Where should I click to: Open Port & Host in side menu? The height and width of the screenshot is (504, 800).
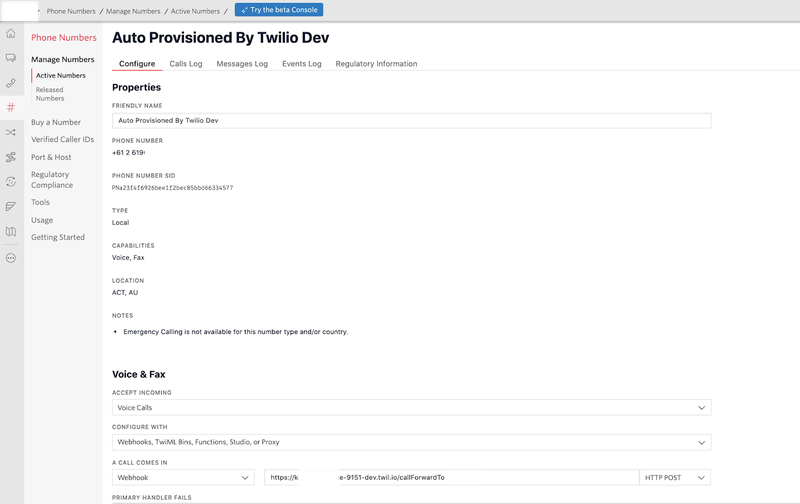pyautogui.click(x=51, y=157)
